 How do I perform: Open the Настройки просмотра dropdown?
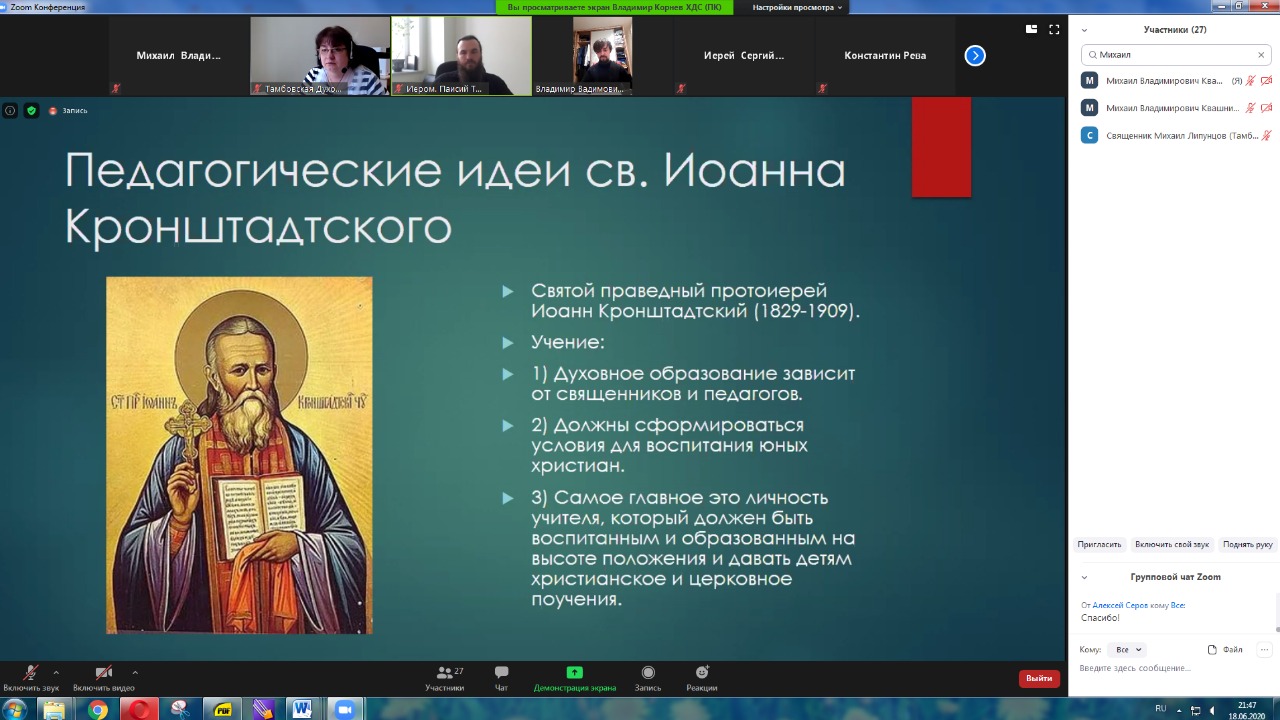(797, 7)
